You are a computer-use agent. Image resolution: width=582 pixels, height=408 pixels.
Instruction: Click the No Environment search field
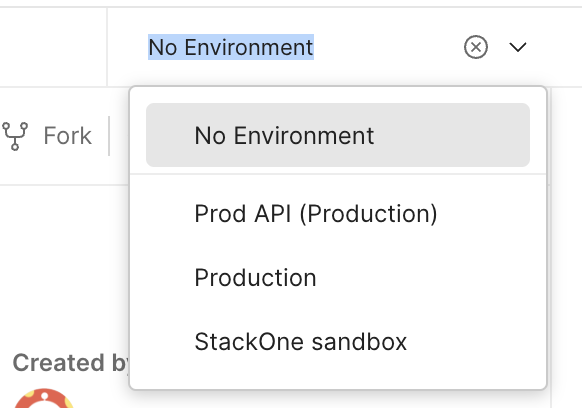click(x=297, y=47)
